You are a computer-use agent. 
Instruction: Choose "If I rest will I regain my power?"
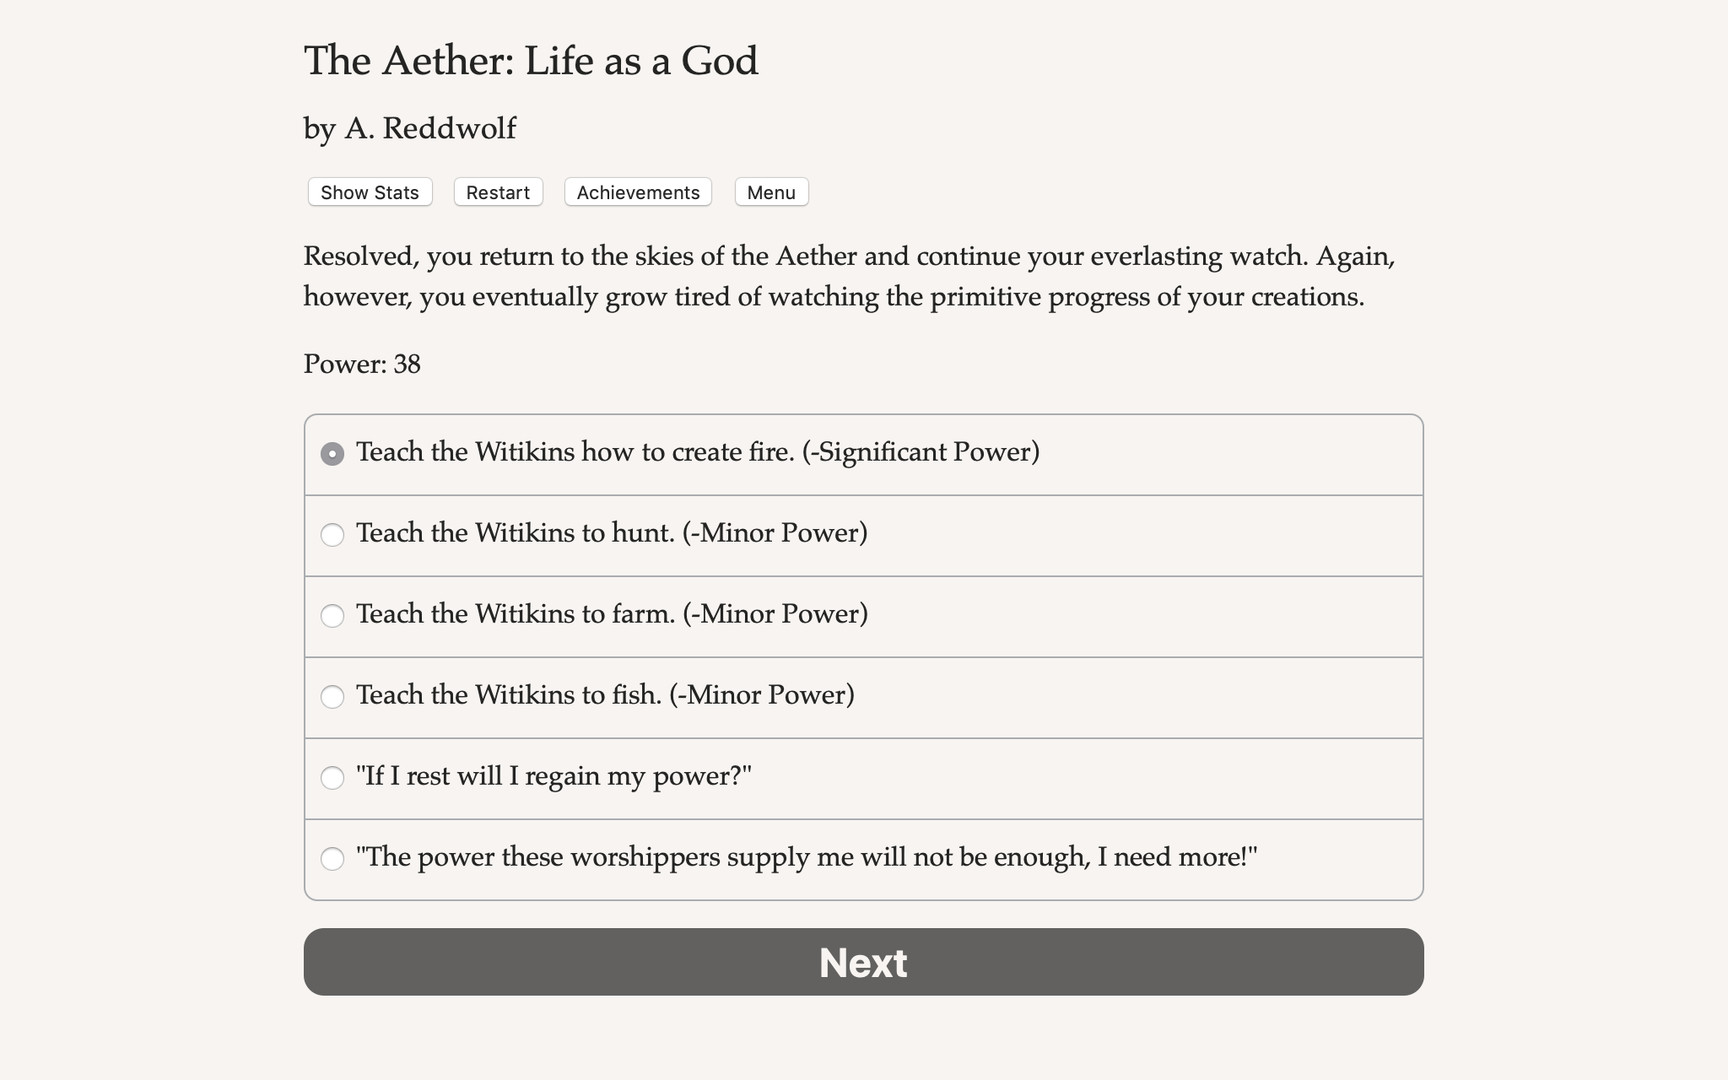pos(552,777)
